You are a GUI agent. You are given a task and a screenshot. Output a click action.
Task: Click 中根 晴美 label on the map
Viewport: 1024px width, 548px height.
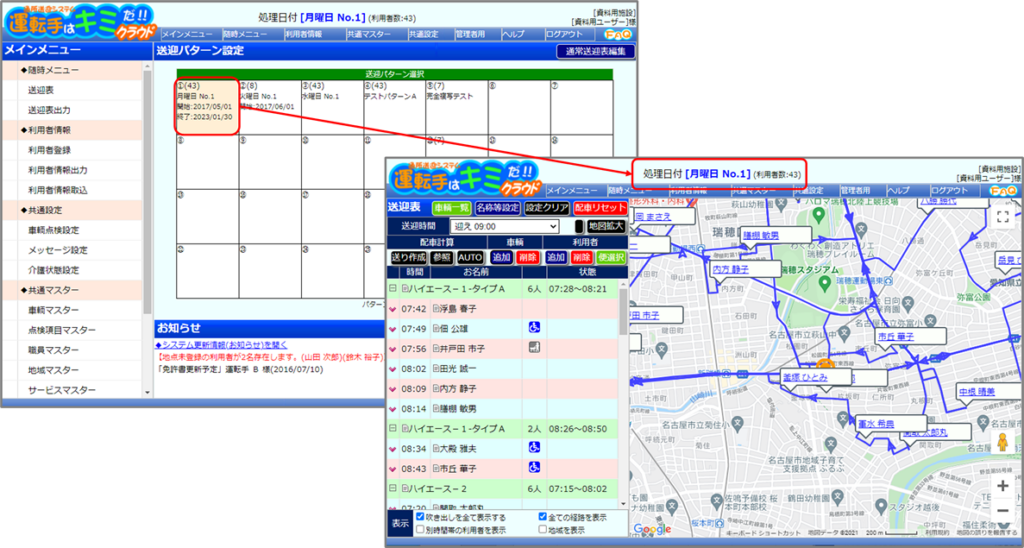(977, 391)
